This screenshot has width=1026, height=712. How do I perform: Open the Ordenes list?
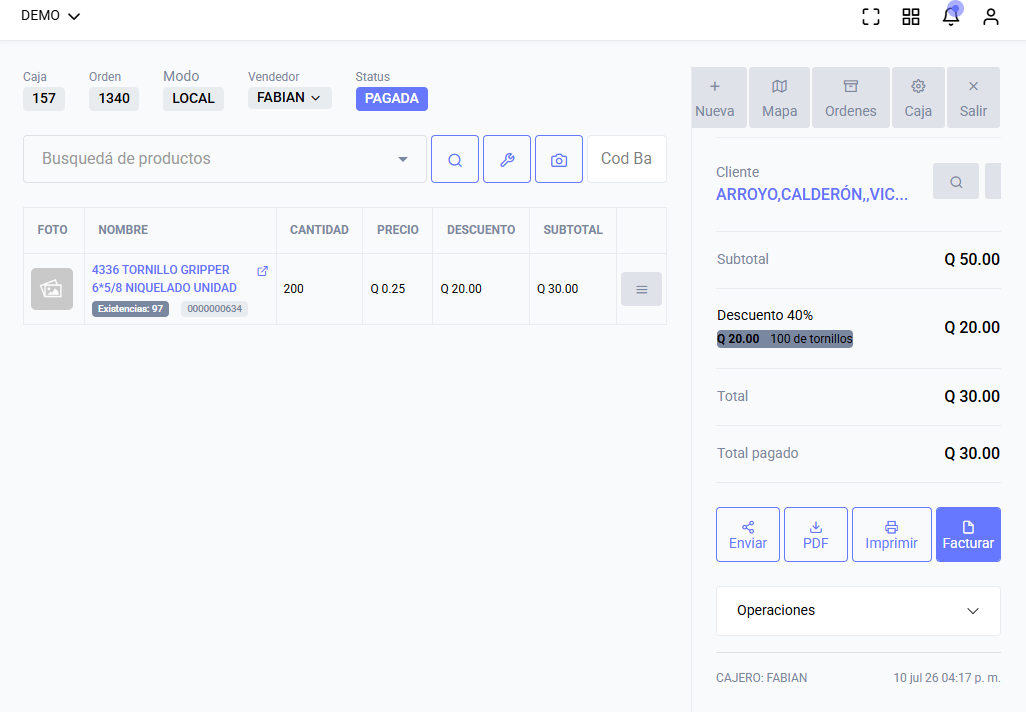(x=851, y=98)
